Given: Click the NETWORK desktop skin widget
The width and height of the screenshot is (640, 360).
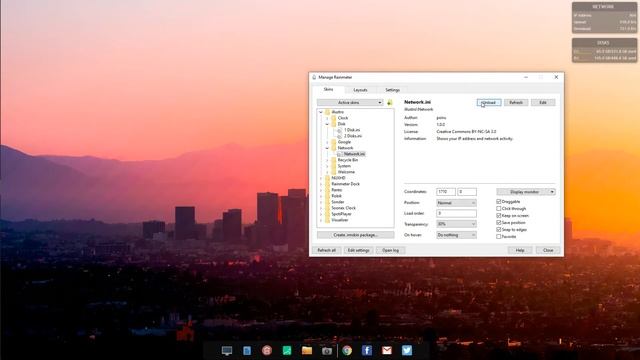Looking at the screenshot, I should click(604, 18).
